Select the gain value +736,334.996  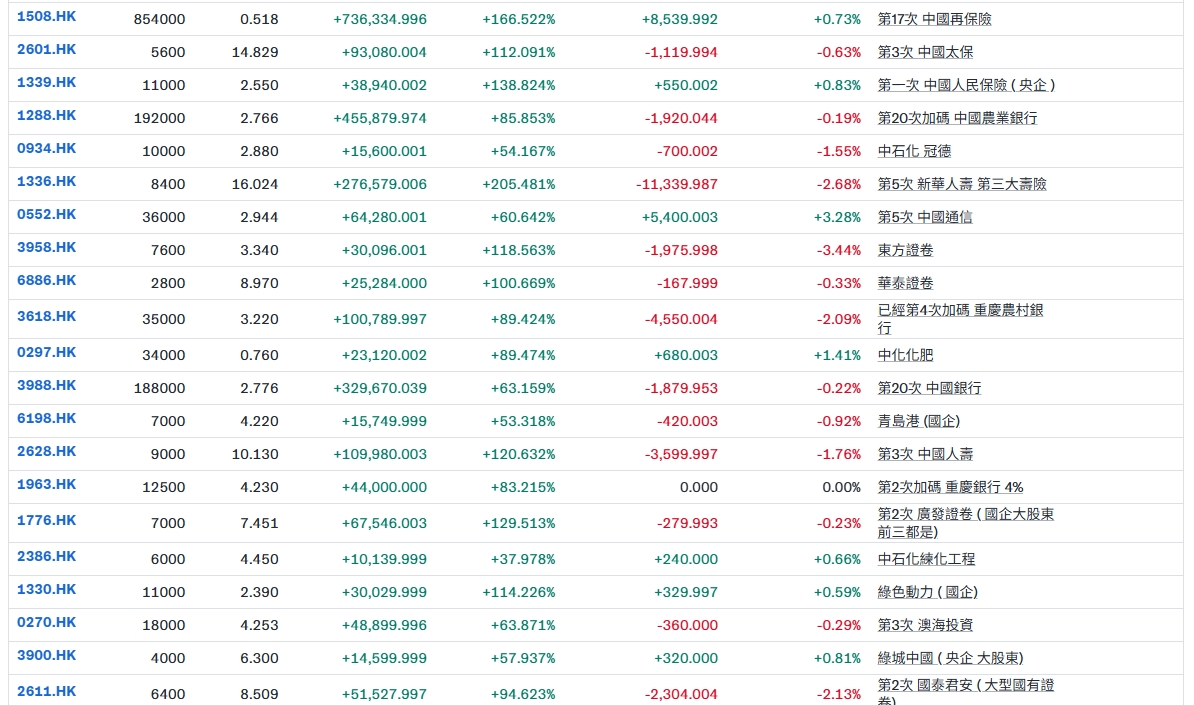pyautogui.click(x=380, y=19)
